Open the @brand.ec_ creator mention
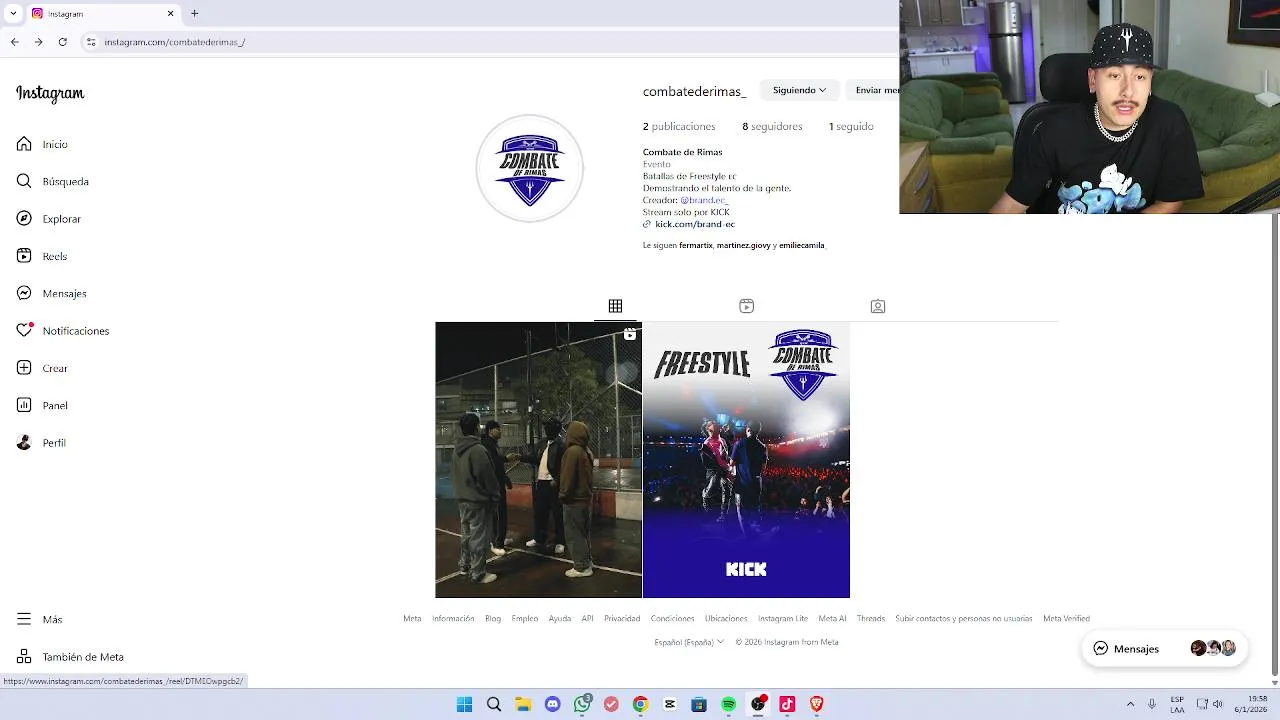This screenshot has height=720, width=1280. click(x=704, y=200)
